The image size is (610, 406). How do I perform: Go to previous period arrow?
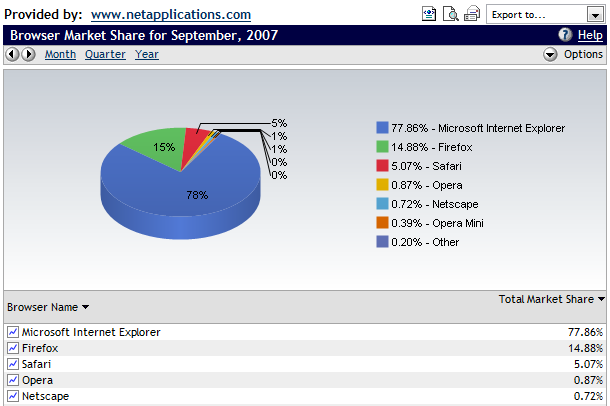coord(12,54)
